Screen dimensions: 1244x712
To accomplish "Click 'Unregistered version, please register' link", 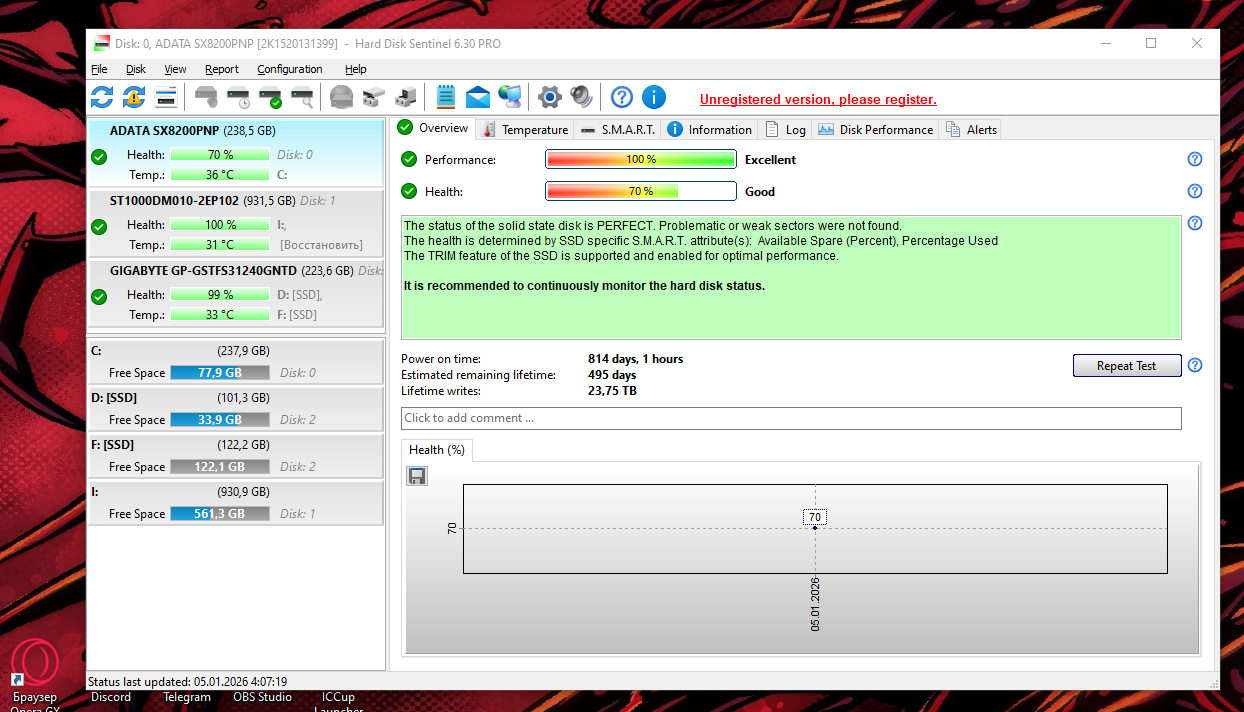I will pos(818,99).
